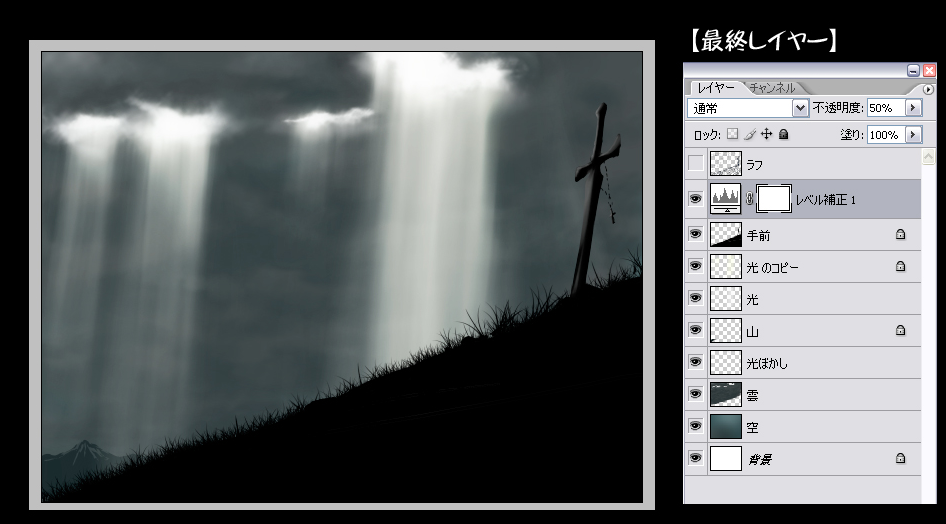Hide the 背景 layer
The height and width of the screenshot is (524, 946).
pos(696,458)
